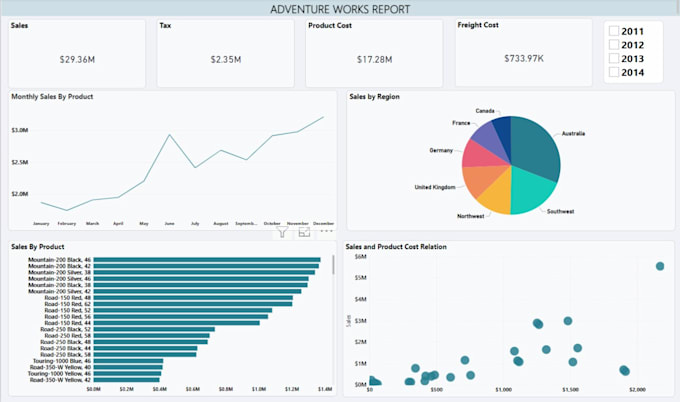
Task: Click the Product Cost card value
Action: (374, 60)
